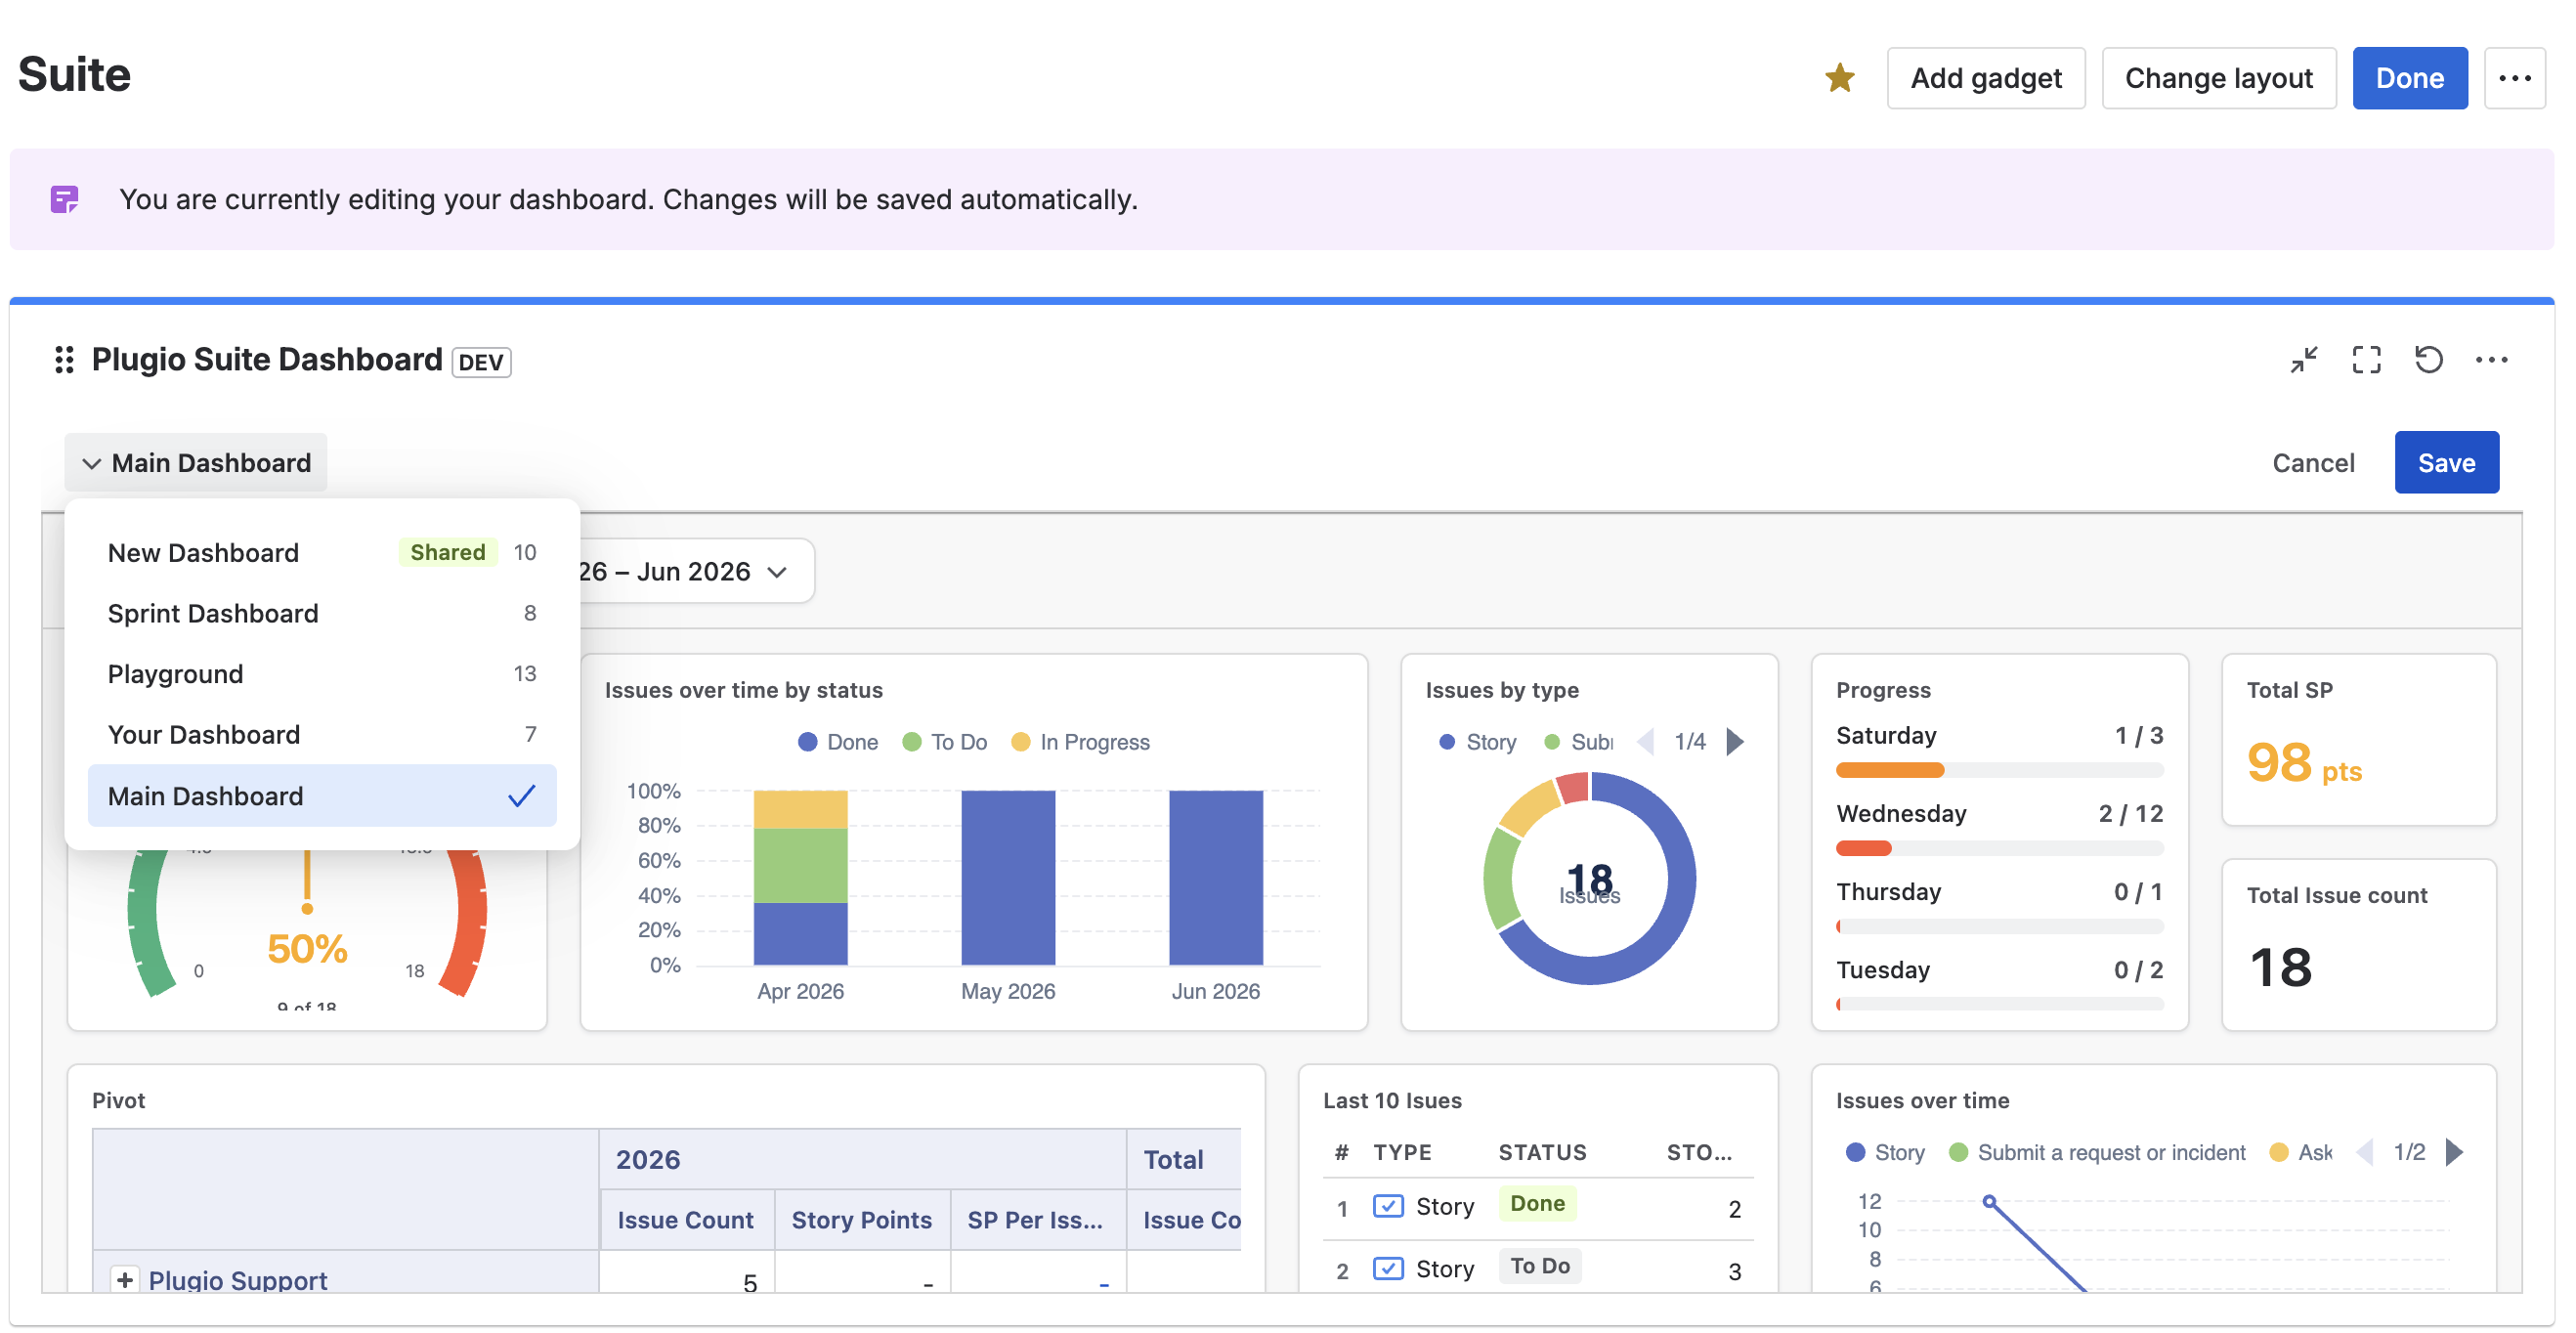Select Sprint Dashboard from the list
This screenshot has height=1333, width=2576.
(x=322, y=613)
